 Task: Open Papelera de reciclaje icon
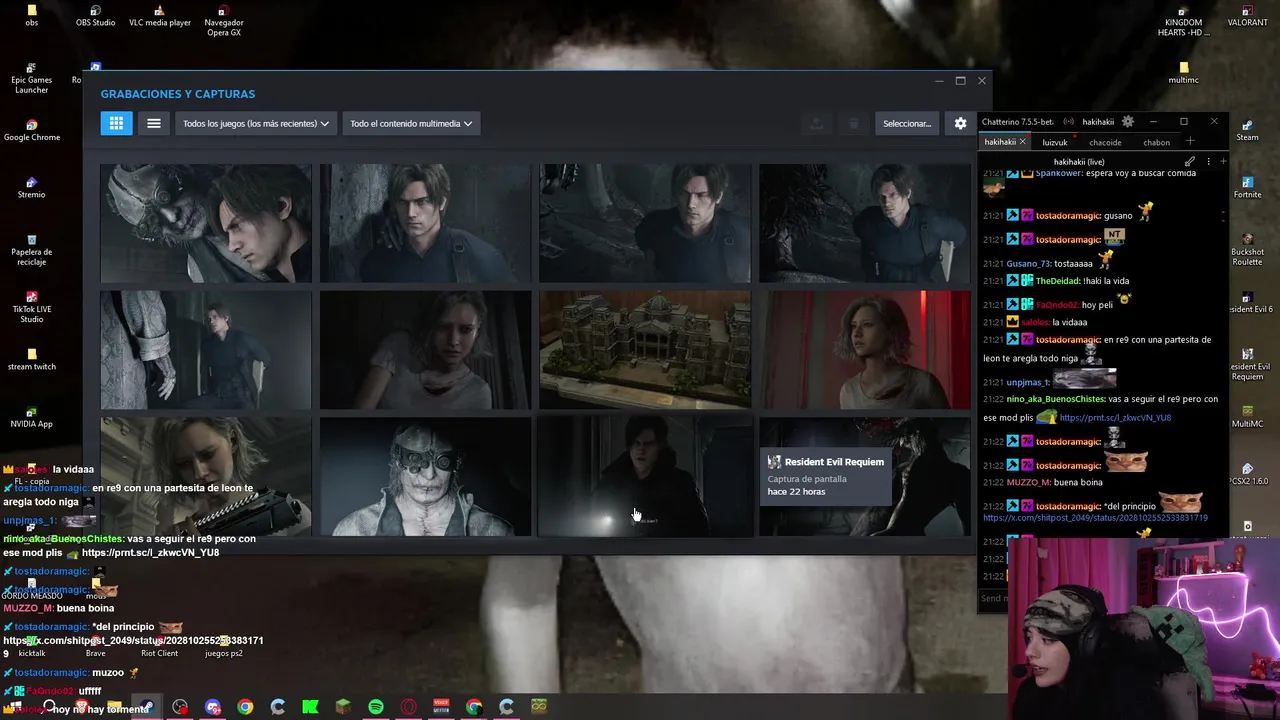coord(32,250)
